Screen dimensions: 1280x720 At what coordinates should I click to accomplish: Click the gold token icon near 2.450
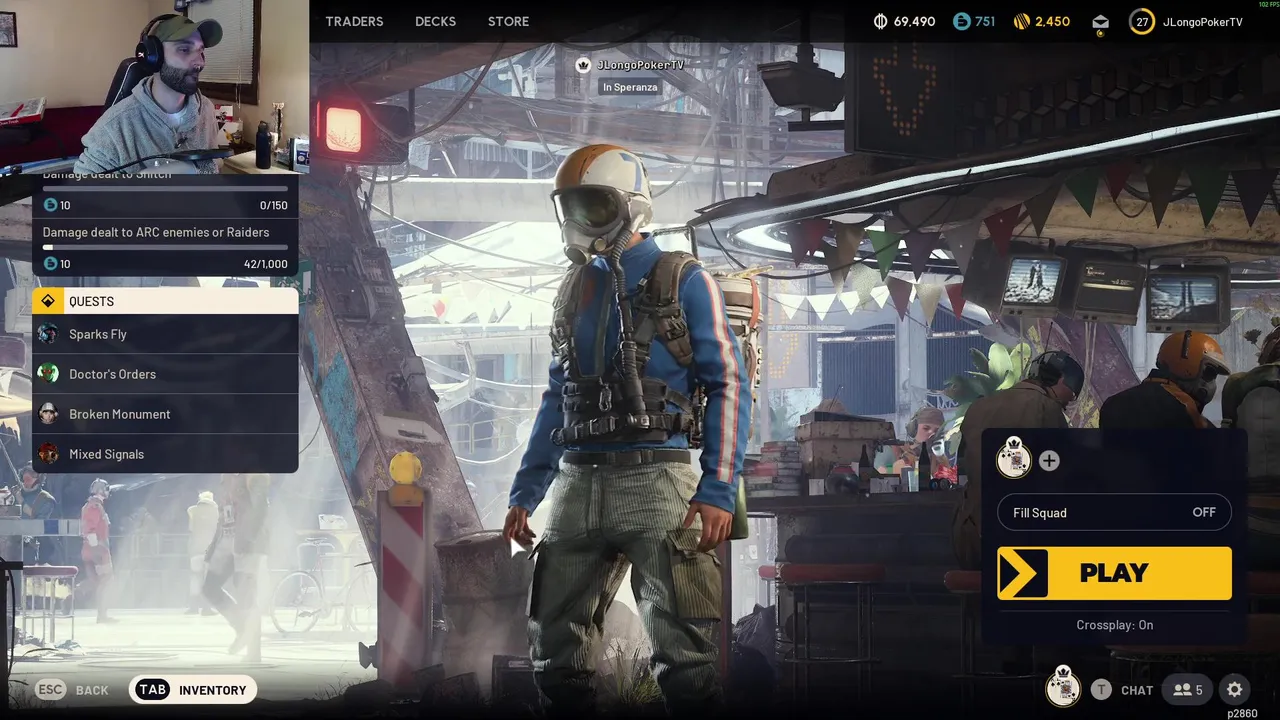tap(1021, 21)
